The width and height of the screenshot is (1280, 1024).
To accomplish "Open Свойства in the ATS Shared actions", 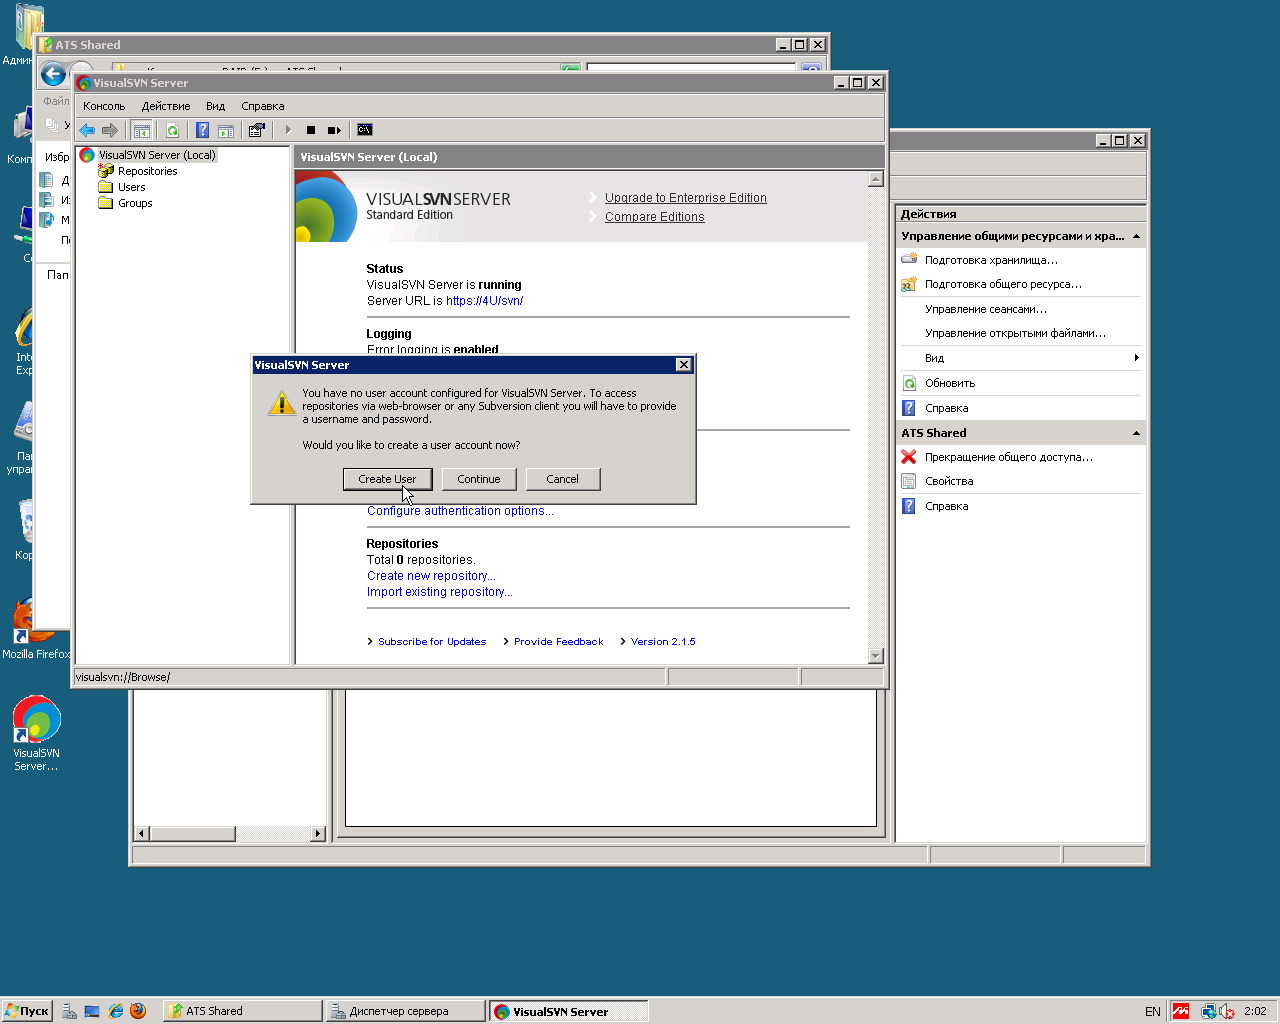I will coord(949,481).
